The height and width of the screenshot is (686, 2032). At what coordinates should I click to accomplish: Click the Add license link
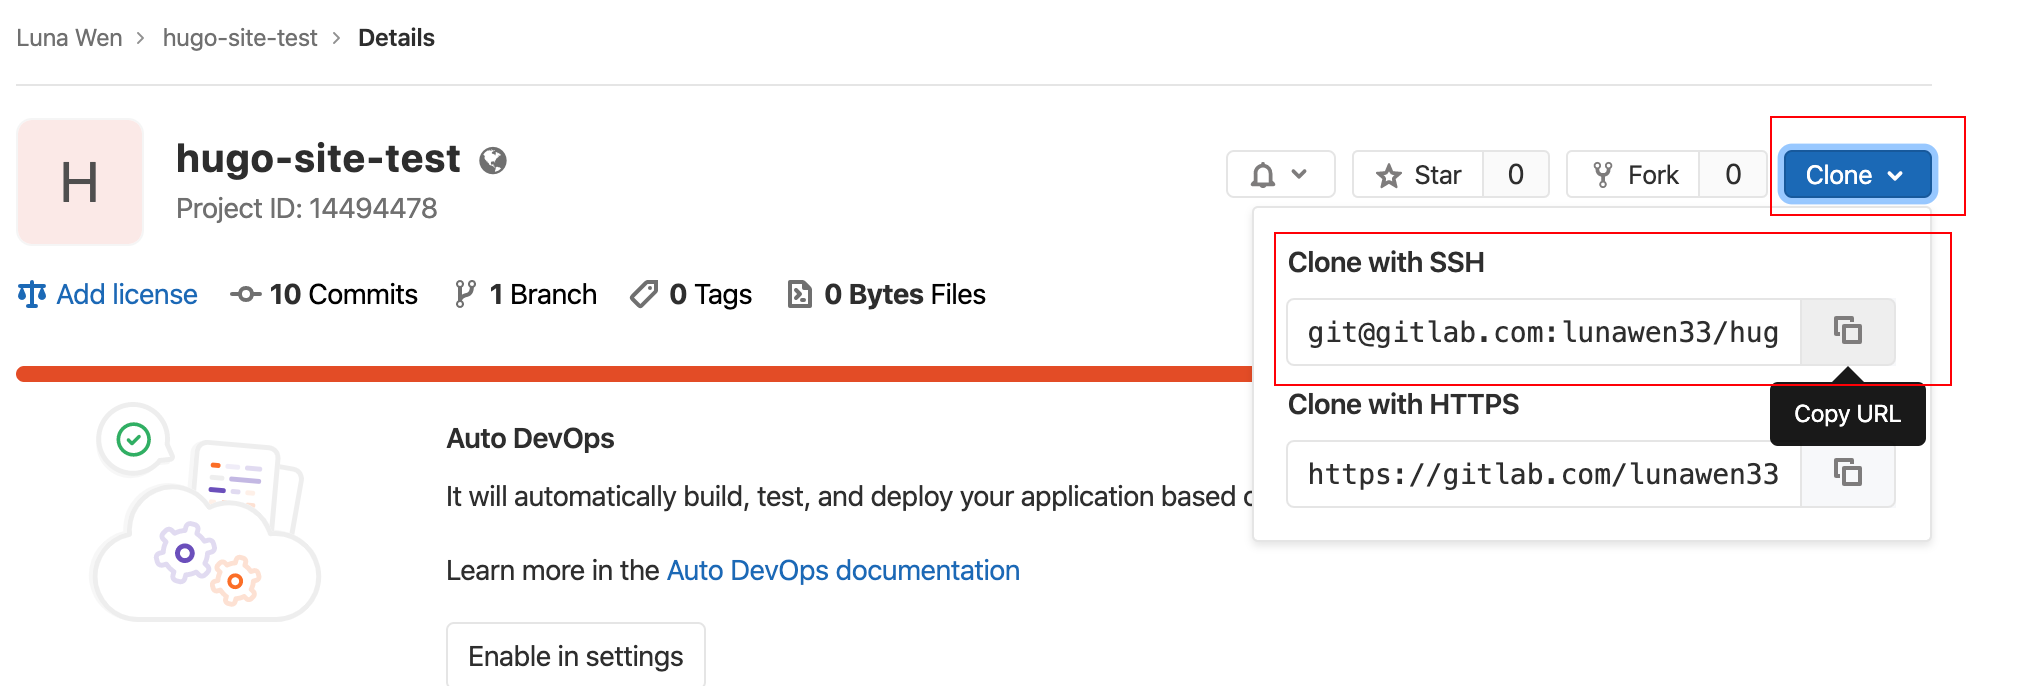(x=108, y=294)
